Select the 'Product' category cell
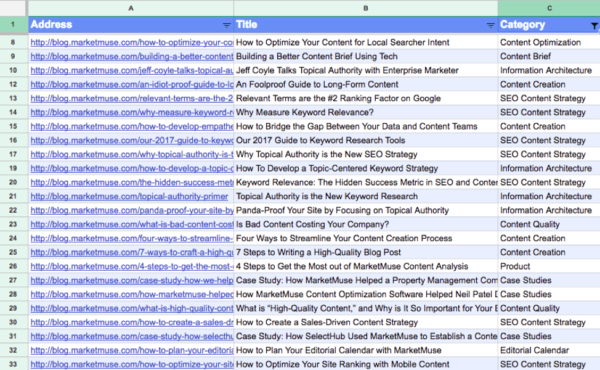 coord(549,266)
